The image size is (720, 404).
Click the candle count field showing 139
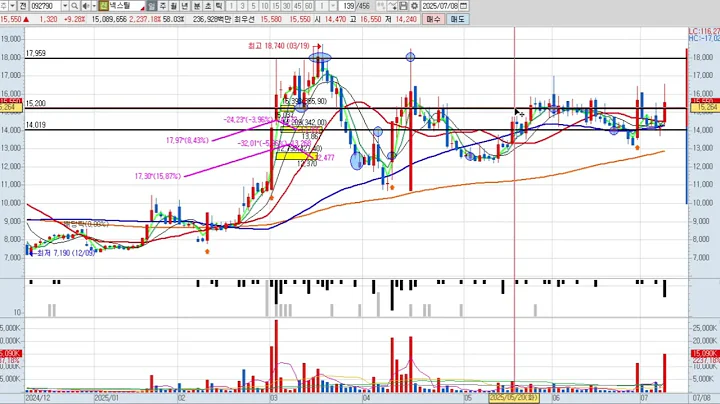[x=349, y=6]
